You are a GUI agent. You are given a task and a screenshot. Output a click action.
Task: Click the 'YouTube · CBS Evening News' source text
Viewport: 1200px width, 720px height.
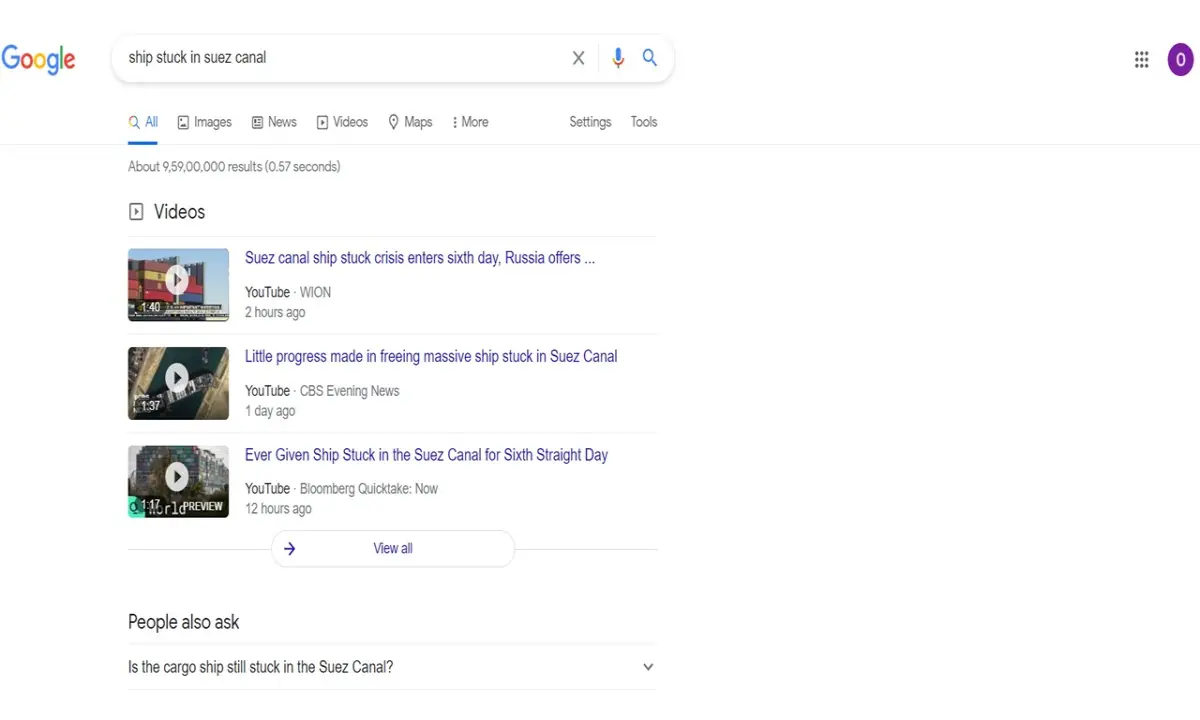pyautogui.click(x=322, y=391)
